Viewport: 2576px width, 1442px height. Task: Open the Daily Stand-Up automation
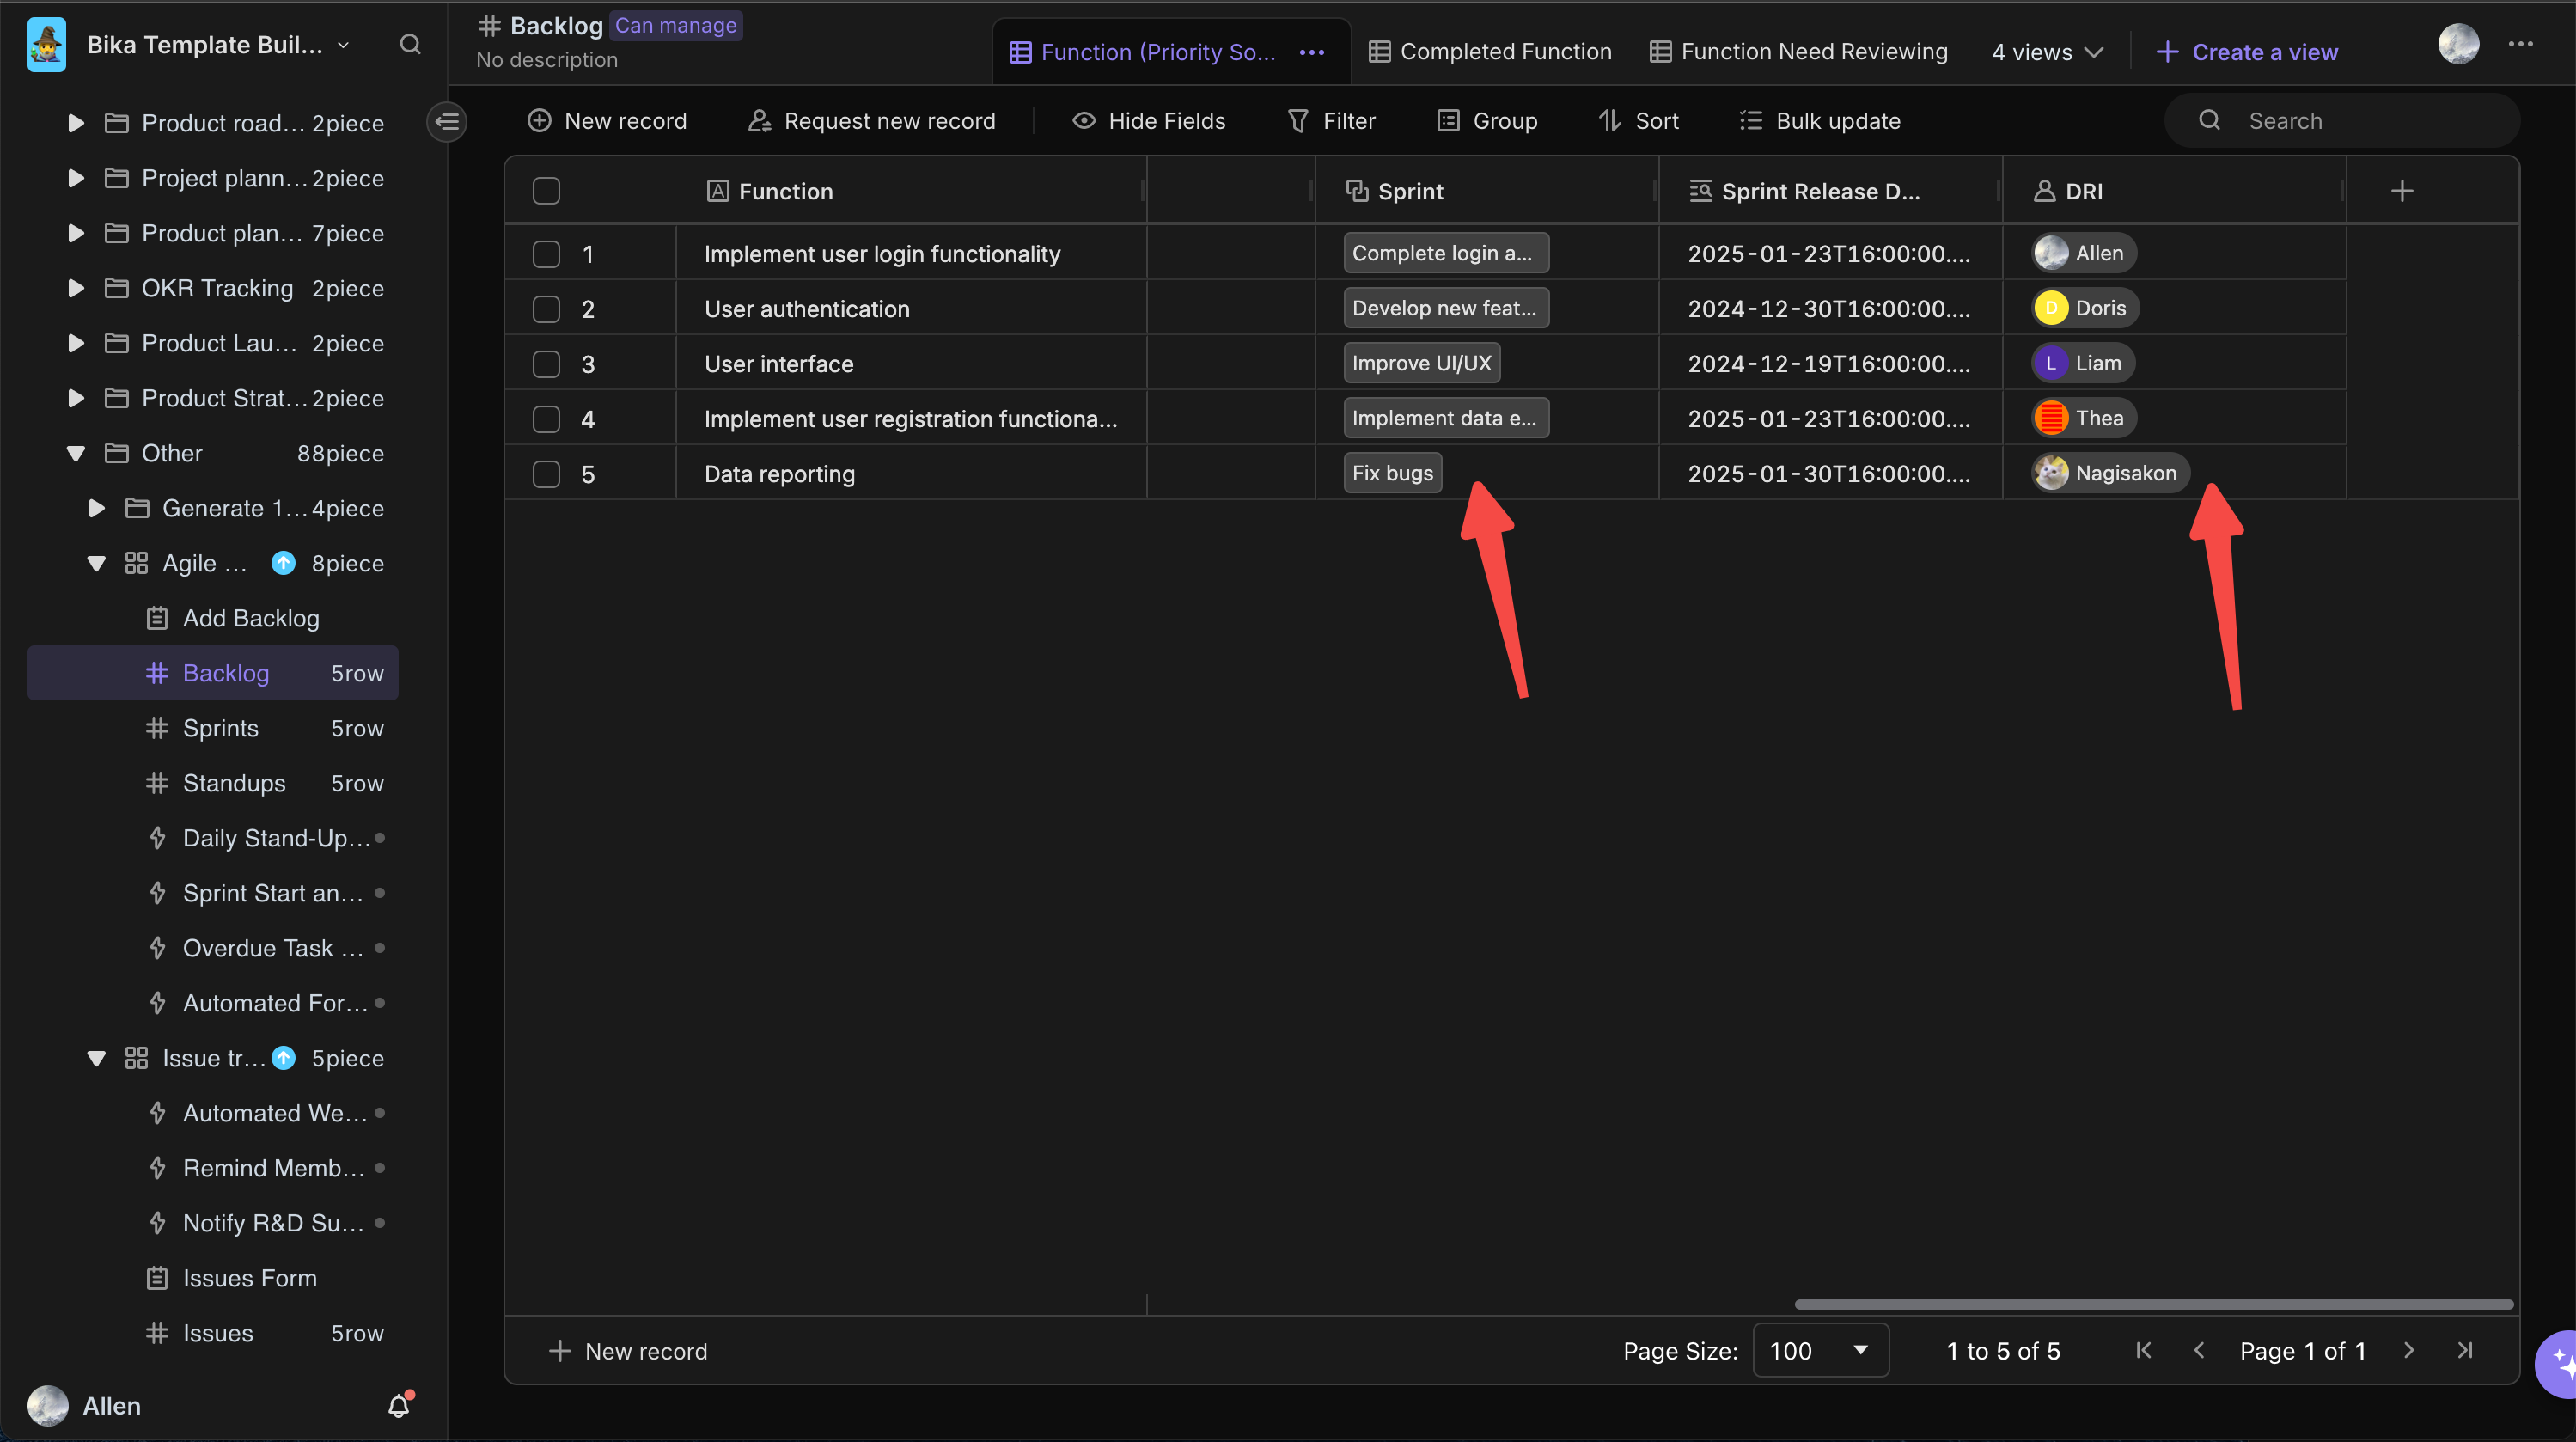click(213, 838)
